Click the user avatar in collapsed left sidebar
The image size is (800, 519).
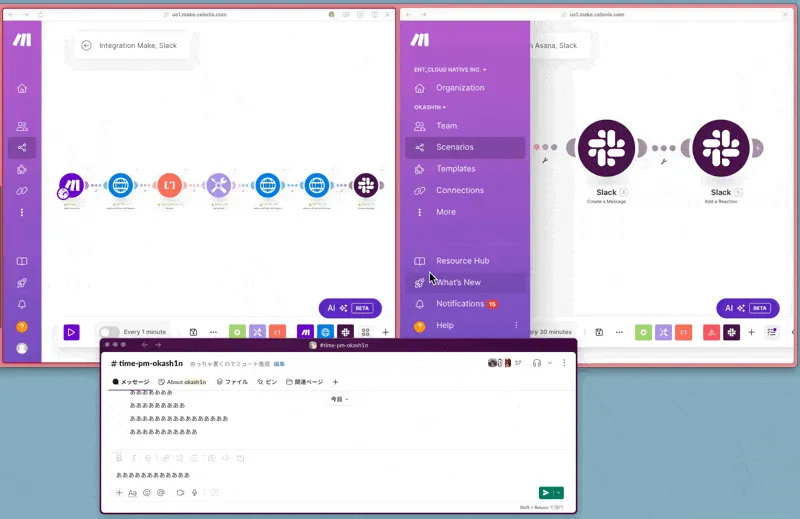tap(22, 348)
